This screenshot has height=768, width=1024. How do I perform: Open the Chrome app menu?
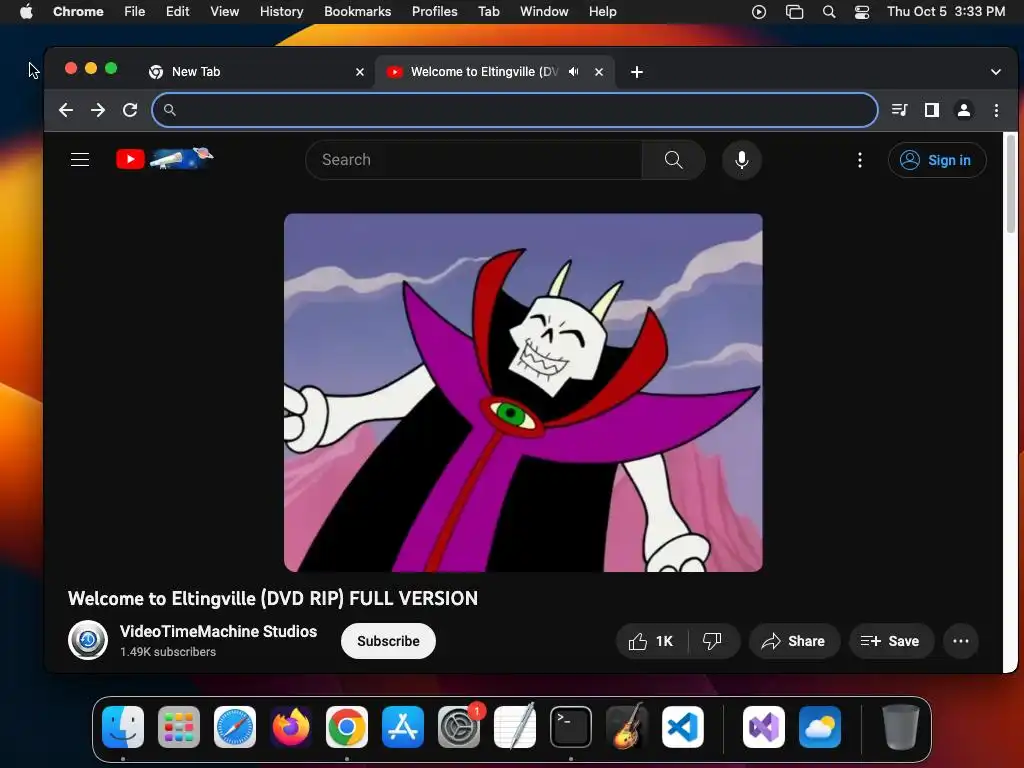pos(78,12)
